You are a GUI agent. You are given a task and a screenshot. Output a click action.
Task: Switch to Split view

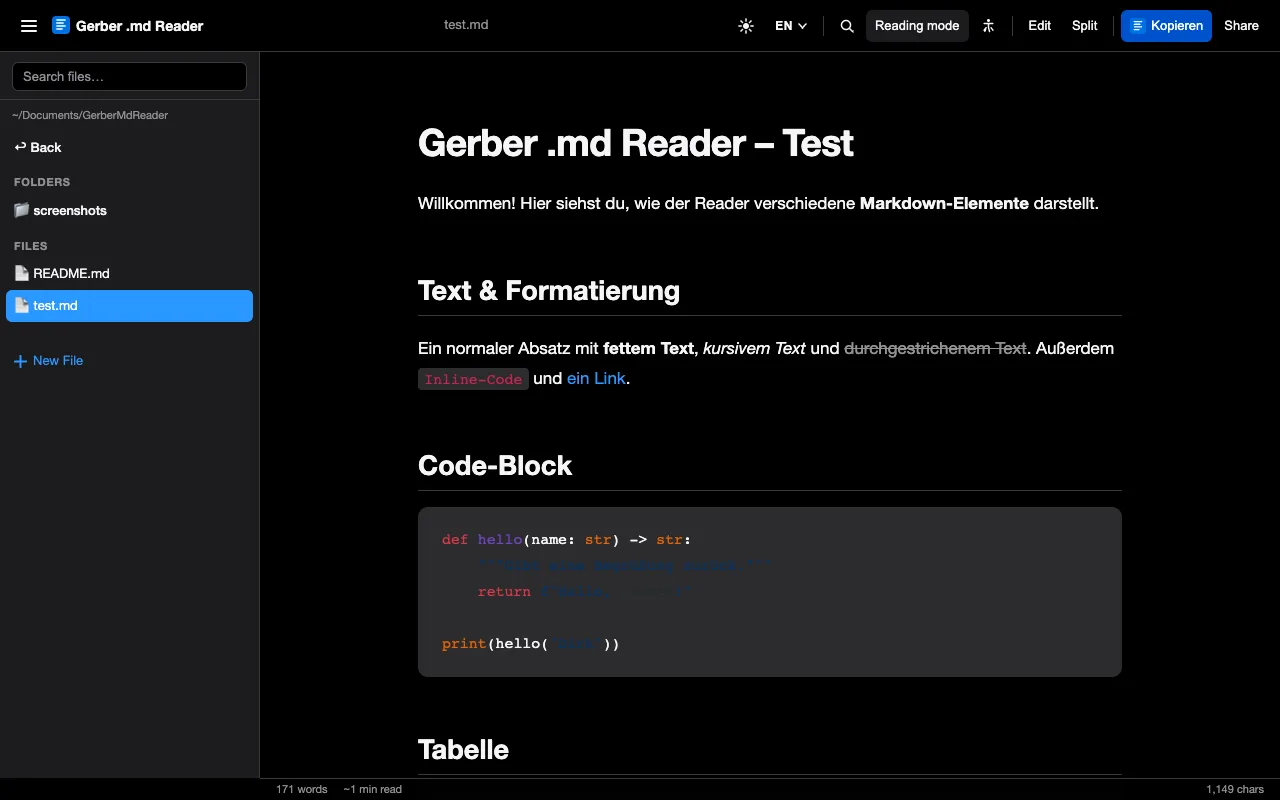[1085, 26]
